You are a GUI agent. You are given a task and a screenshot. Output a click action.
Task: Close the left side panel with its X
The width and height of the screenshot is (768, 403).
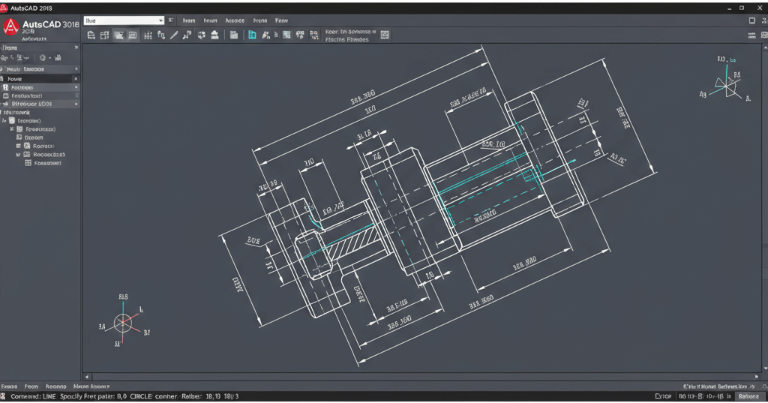coord(76,47)
